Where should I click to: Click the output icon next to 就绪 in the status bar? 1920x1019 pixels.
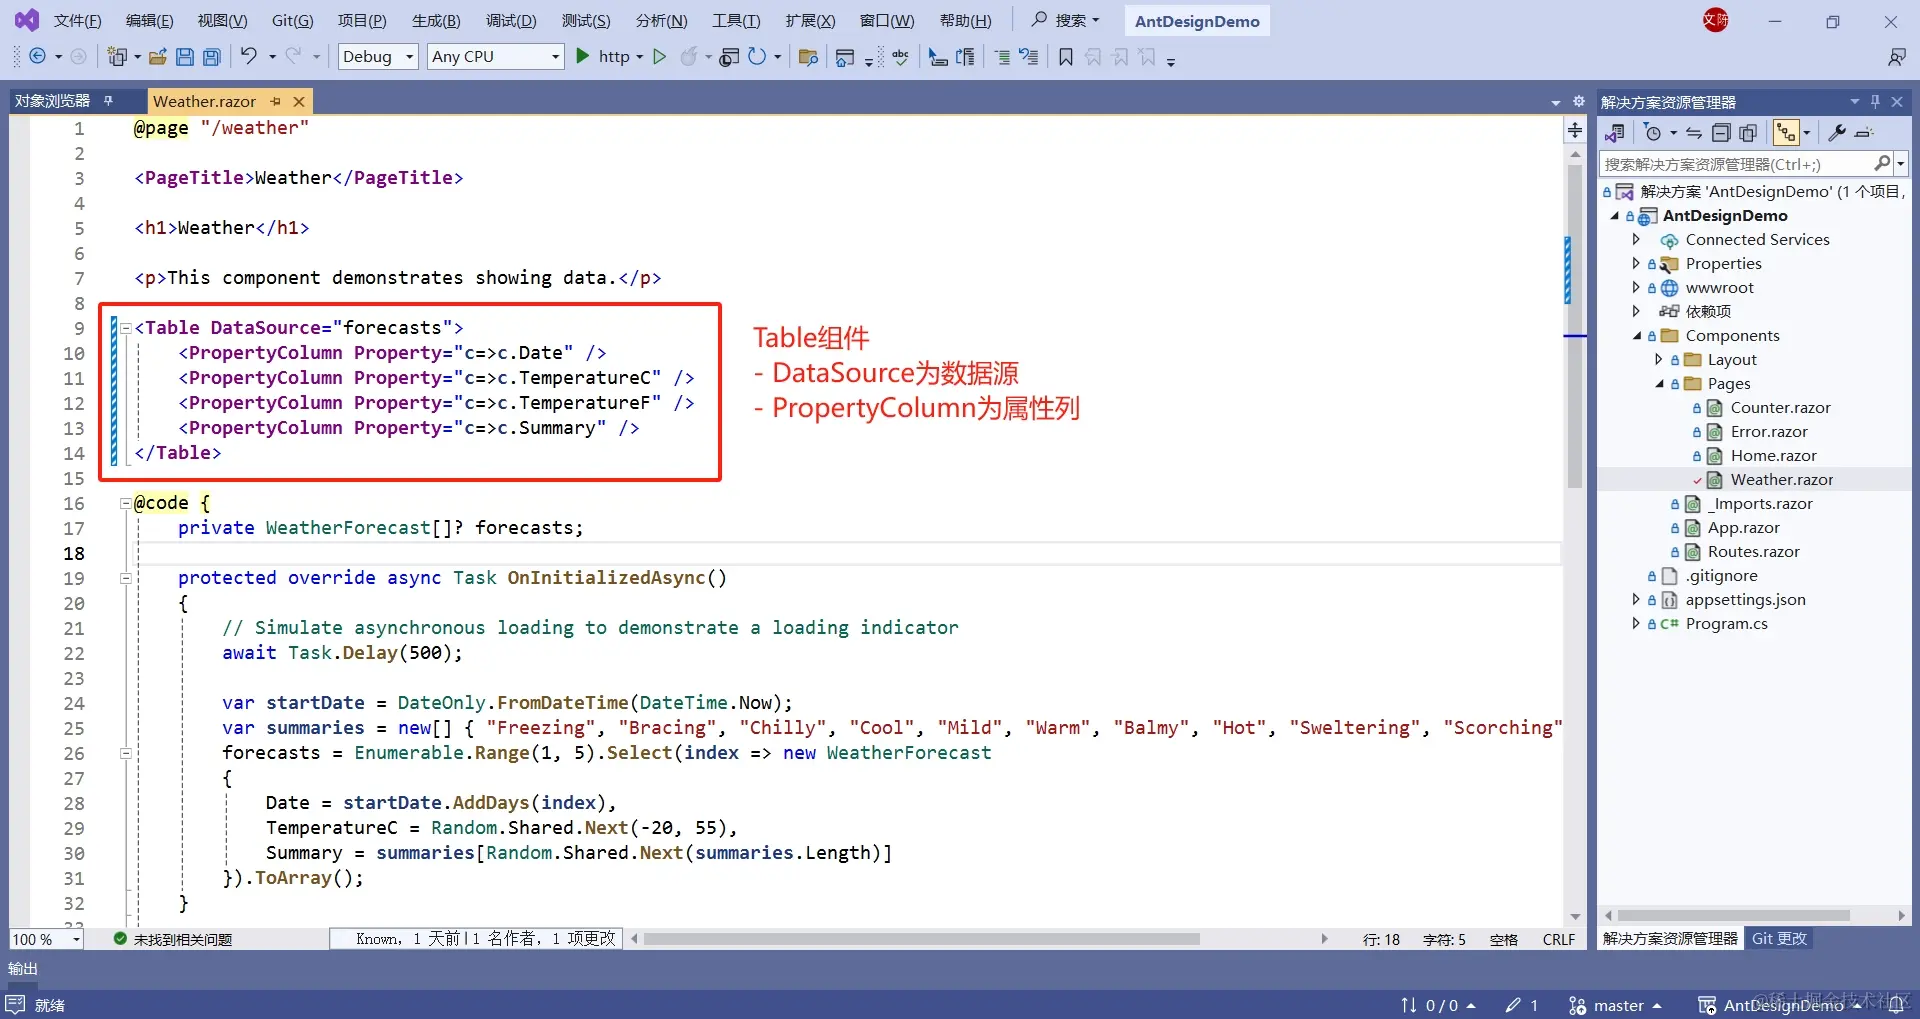pos(15,1005)
